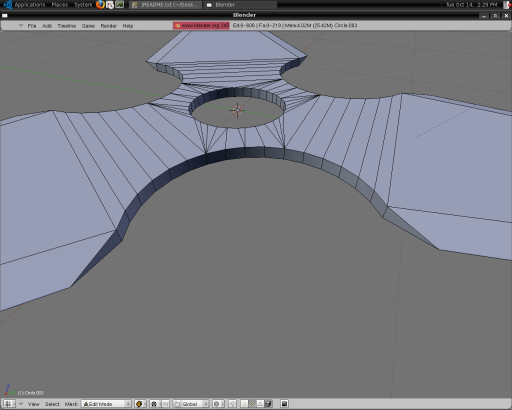Image resolution: width=512 pixels, height=410 pixels.
Task: Open the terminal launcher icon
Action: (120, 4)
